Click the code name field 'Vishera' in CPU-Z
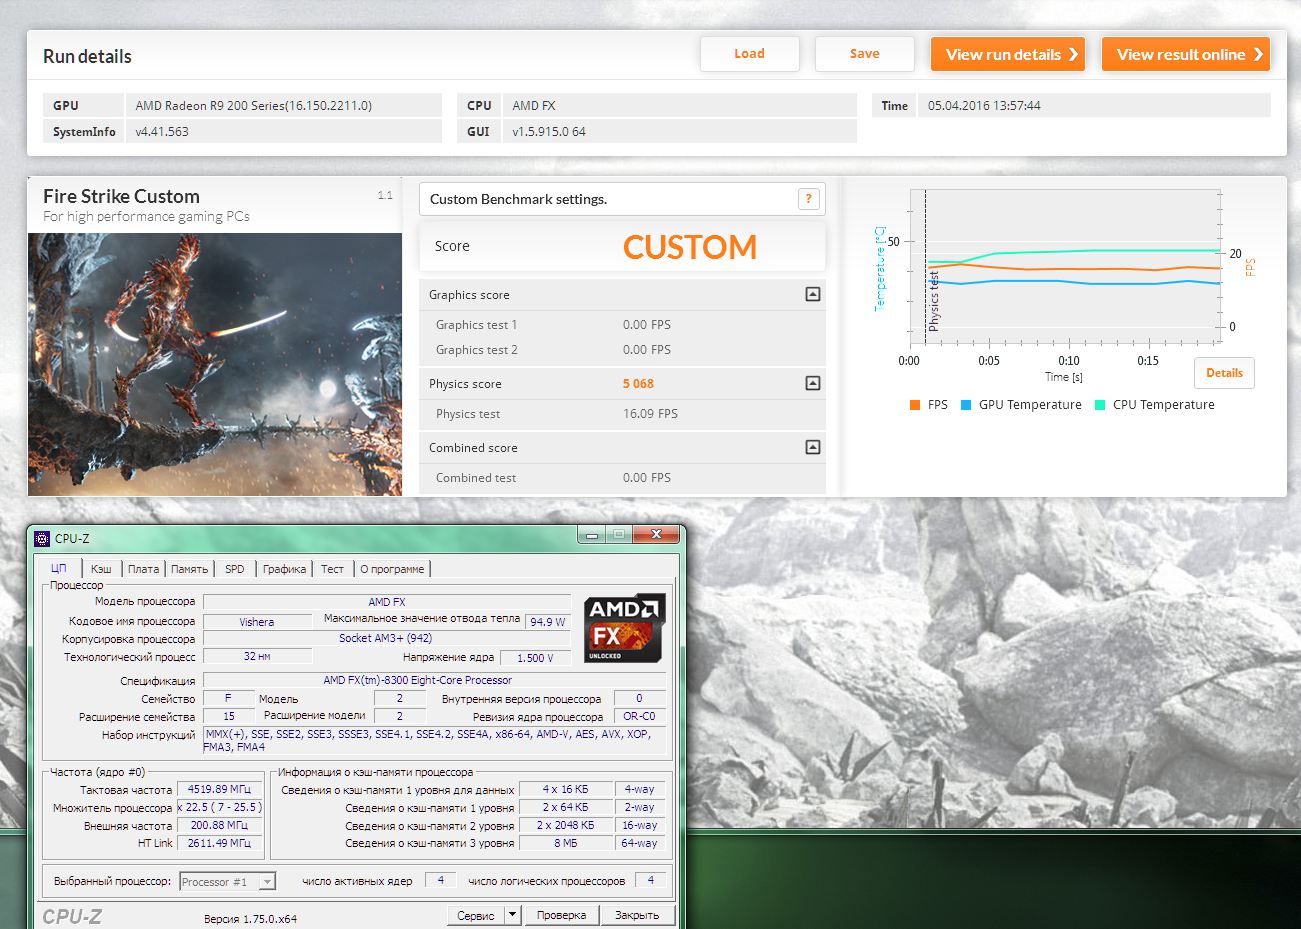The height and width of the screenshot is (929, 1301). (x=257, y=621)
